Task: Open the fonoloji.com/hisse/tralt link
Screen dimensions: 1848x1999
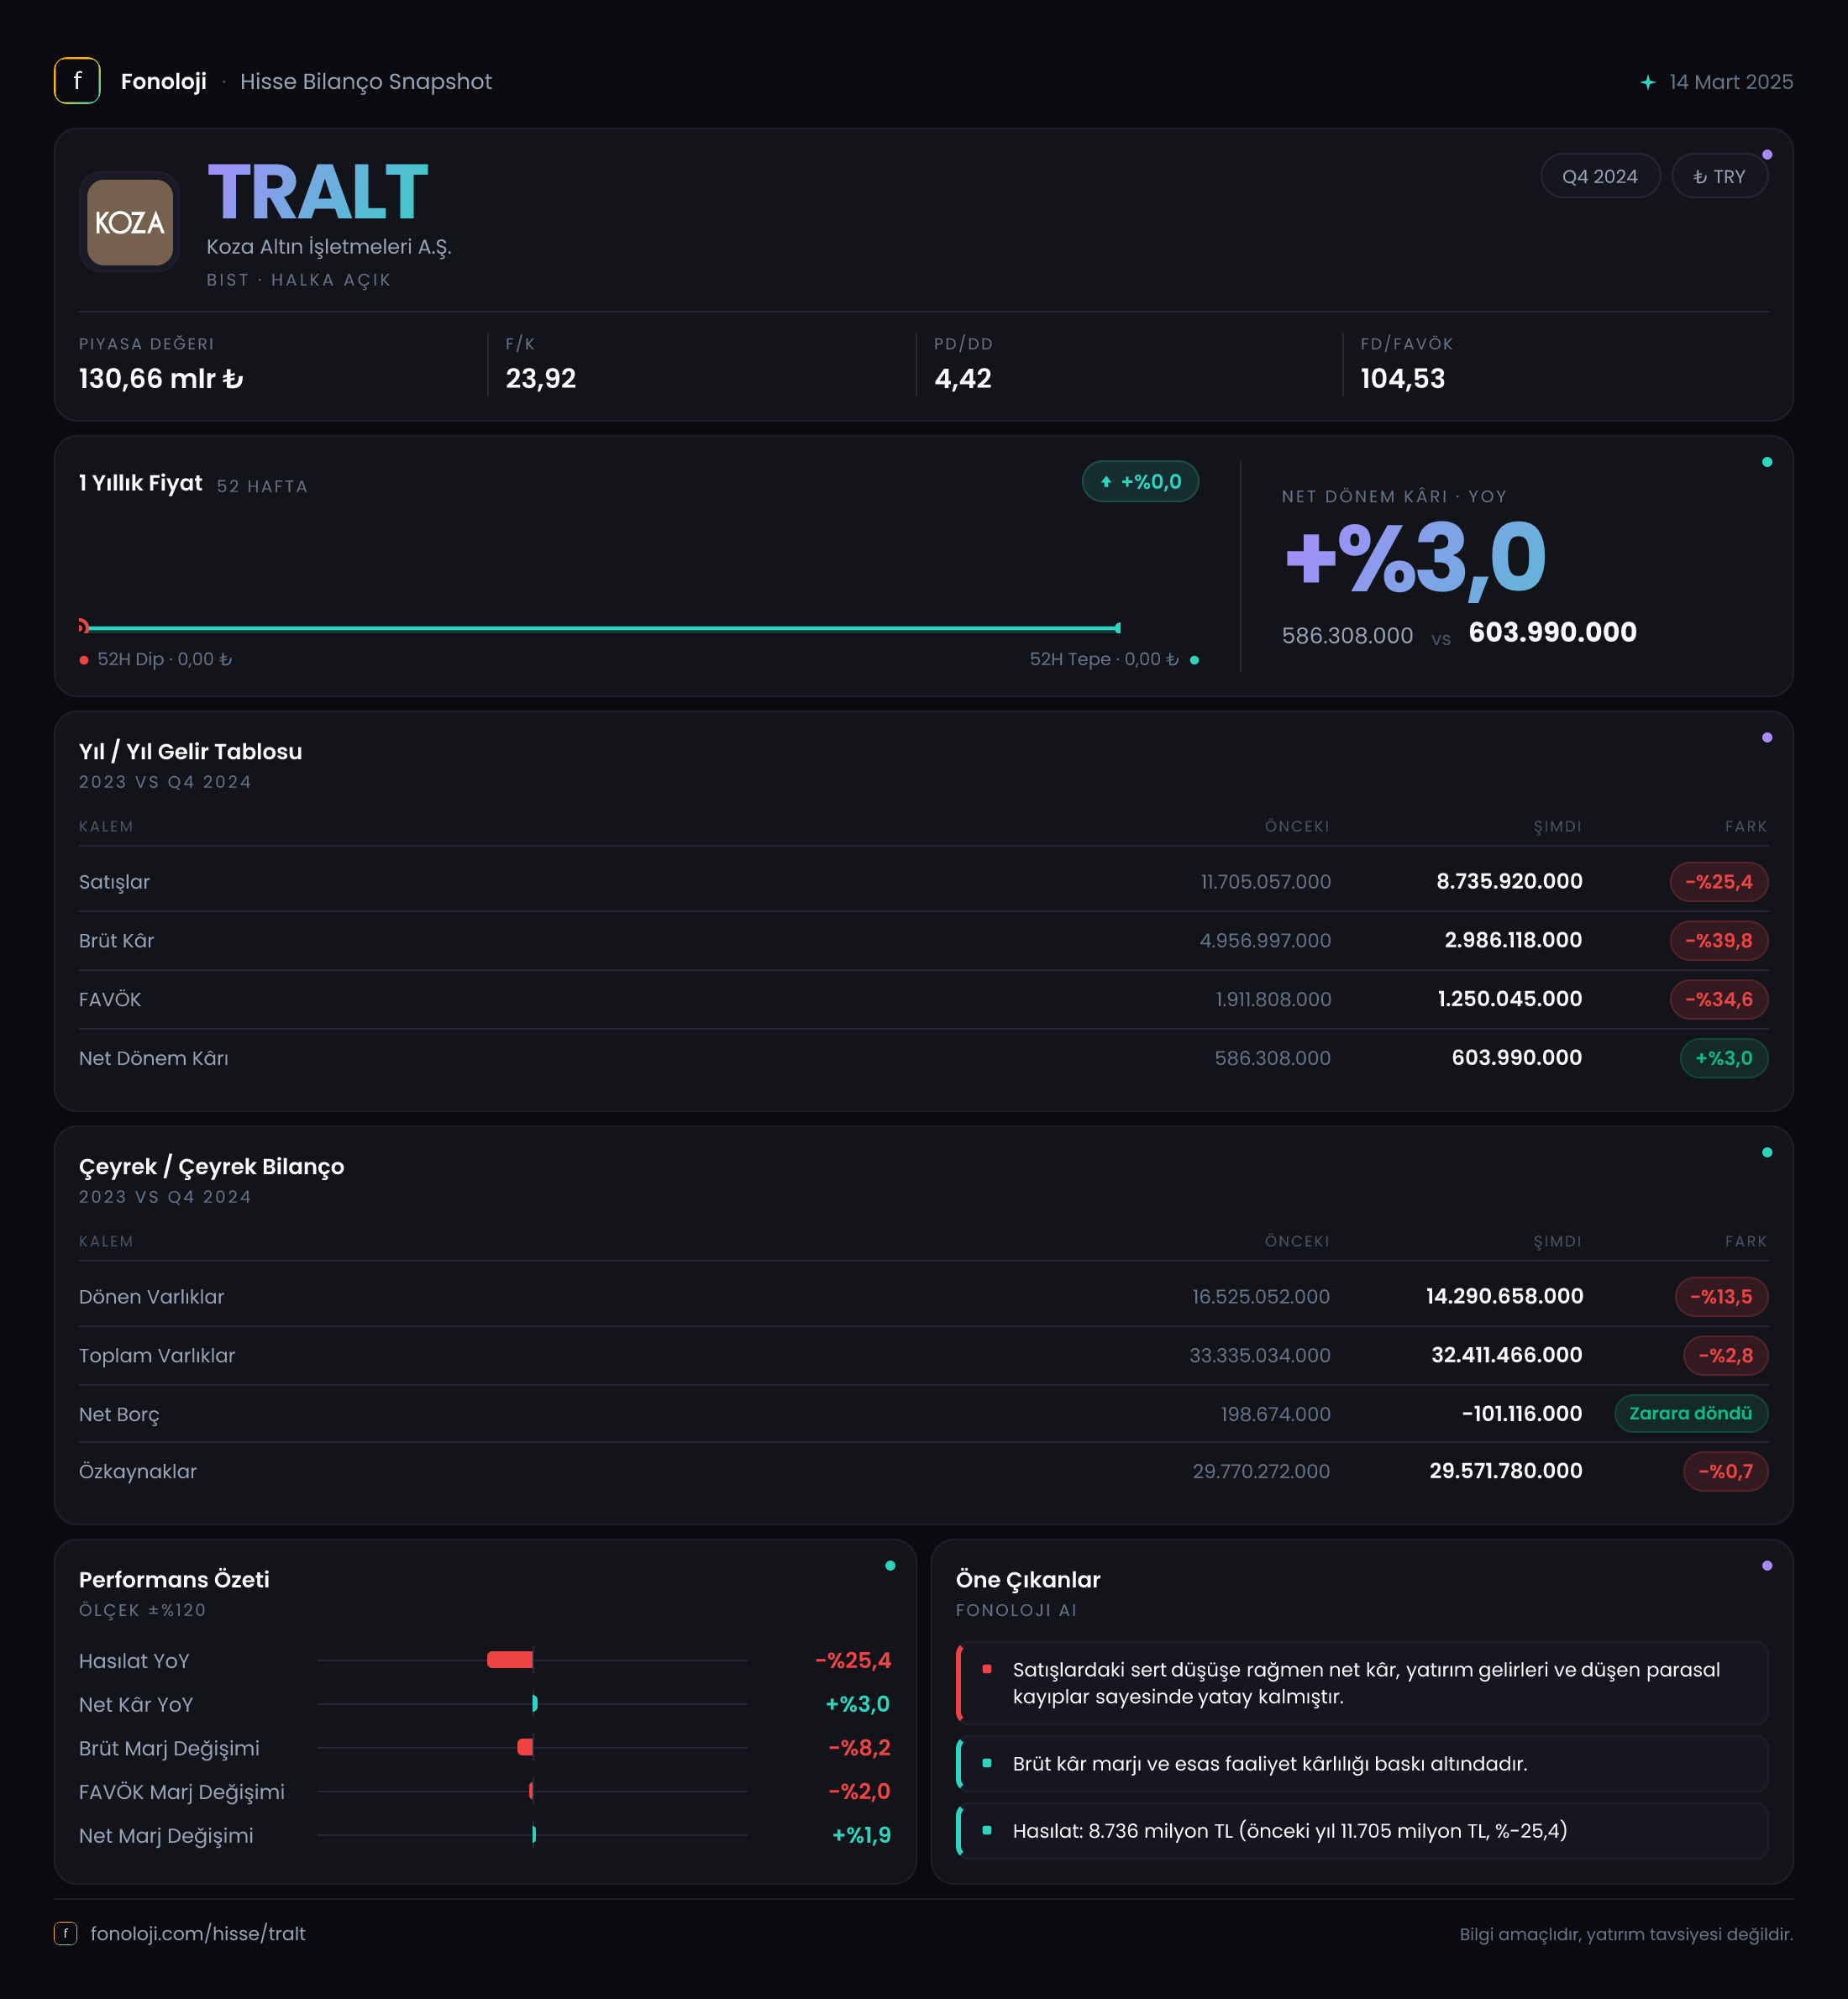Action: (x=198, y=1932)
